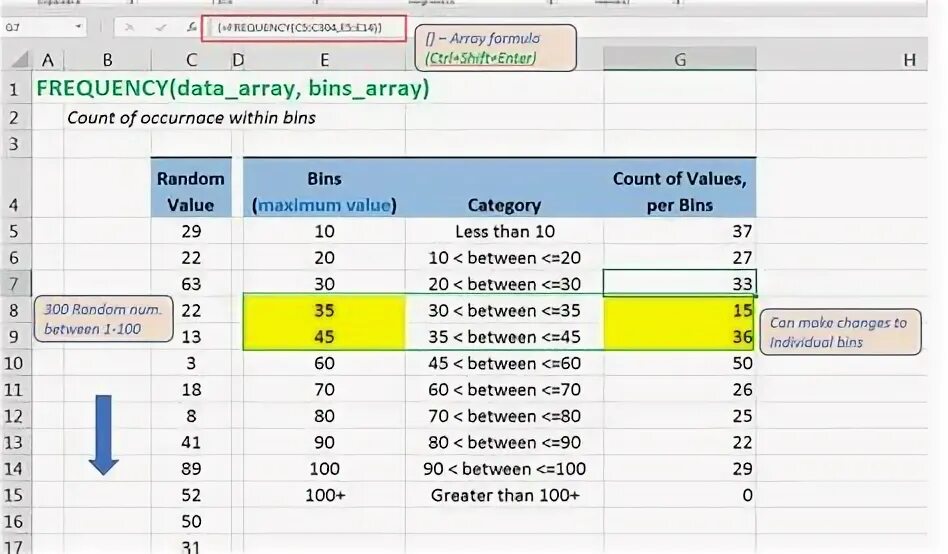This screenshot has width=948, height=554.
Task: Select column C header
Action: pos(191,60)
